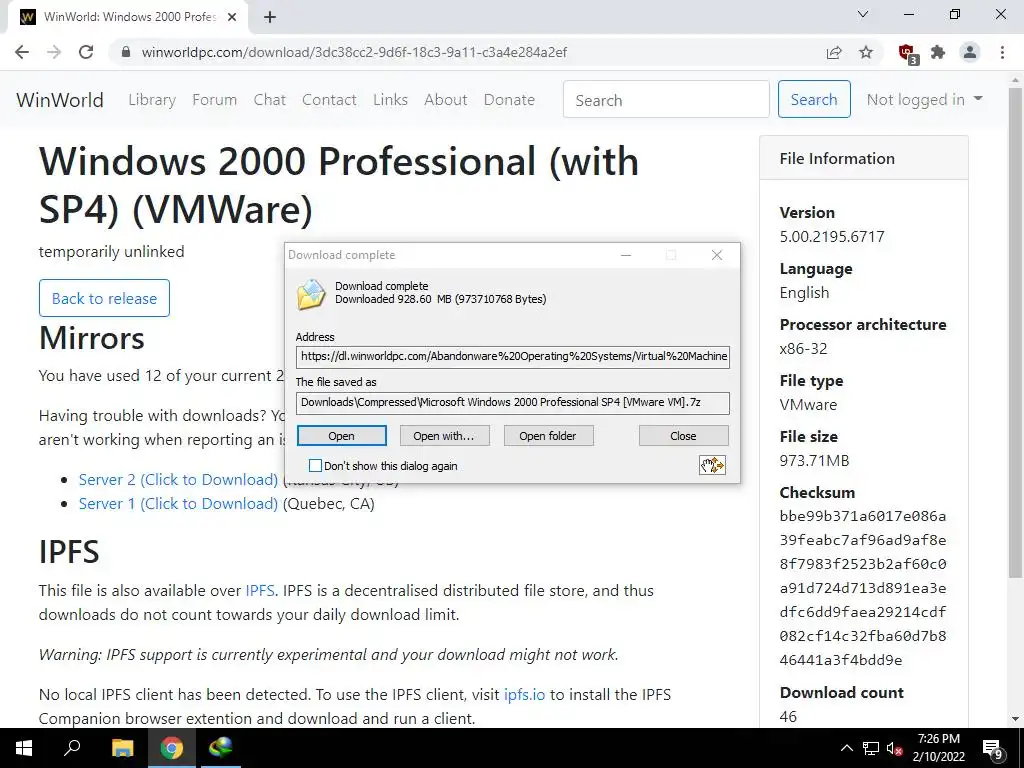Image resolution: width=1024 pixels, height=768 pixels.
Task: Click the browser forward arrow
Action: (x=54, y=52)
